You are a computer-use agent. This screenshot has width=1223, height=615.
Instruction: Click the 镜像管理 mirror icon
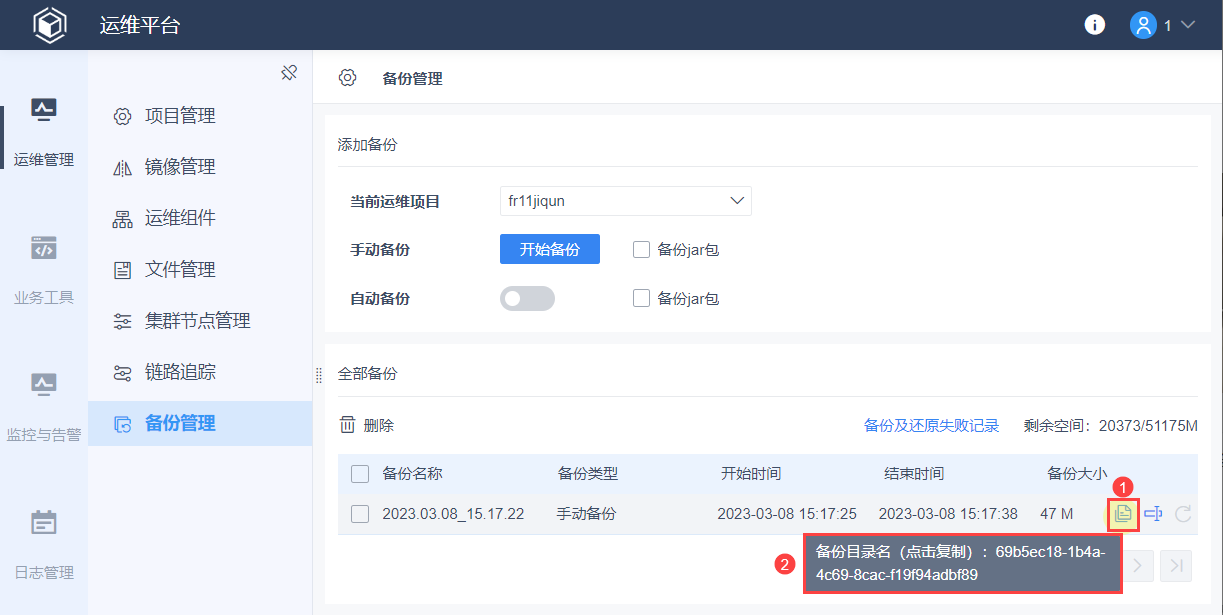pos(123,168)
